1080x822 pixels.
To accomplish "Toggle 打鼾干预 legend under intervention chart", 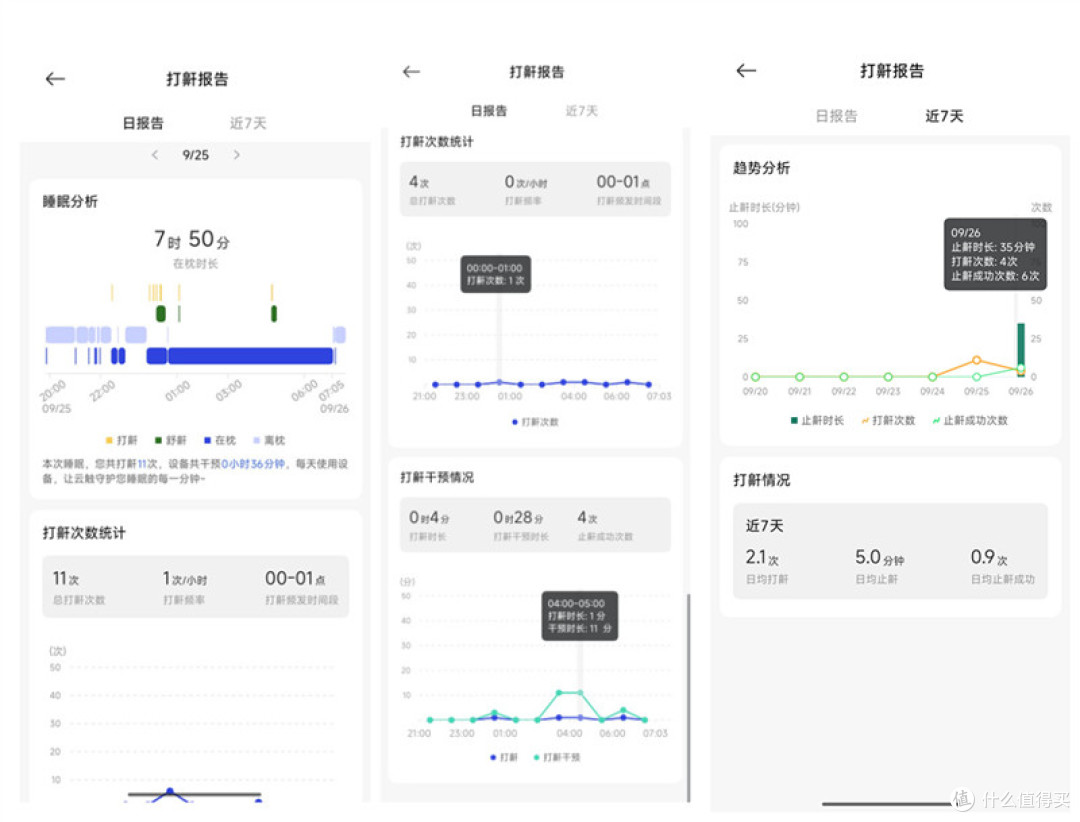I will pos(557,757).
